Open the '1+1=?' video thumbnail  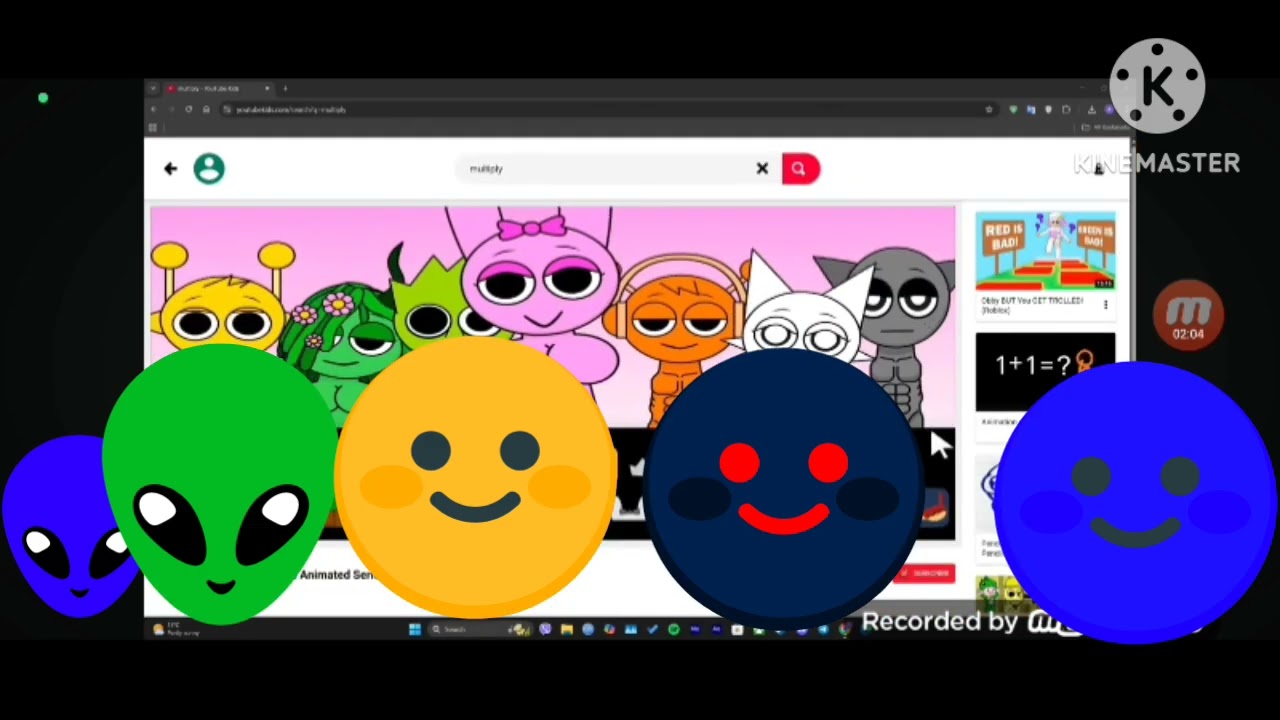(1045, 371)
